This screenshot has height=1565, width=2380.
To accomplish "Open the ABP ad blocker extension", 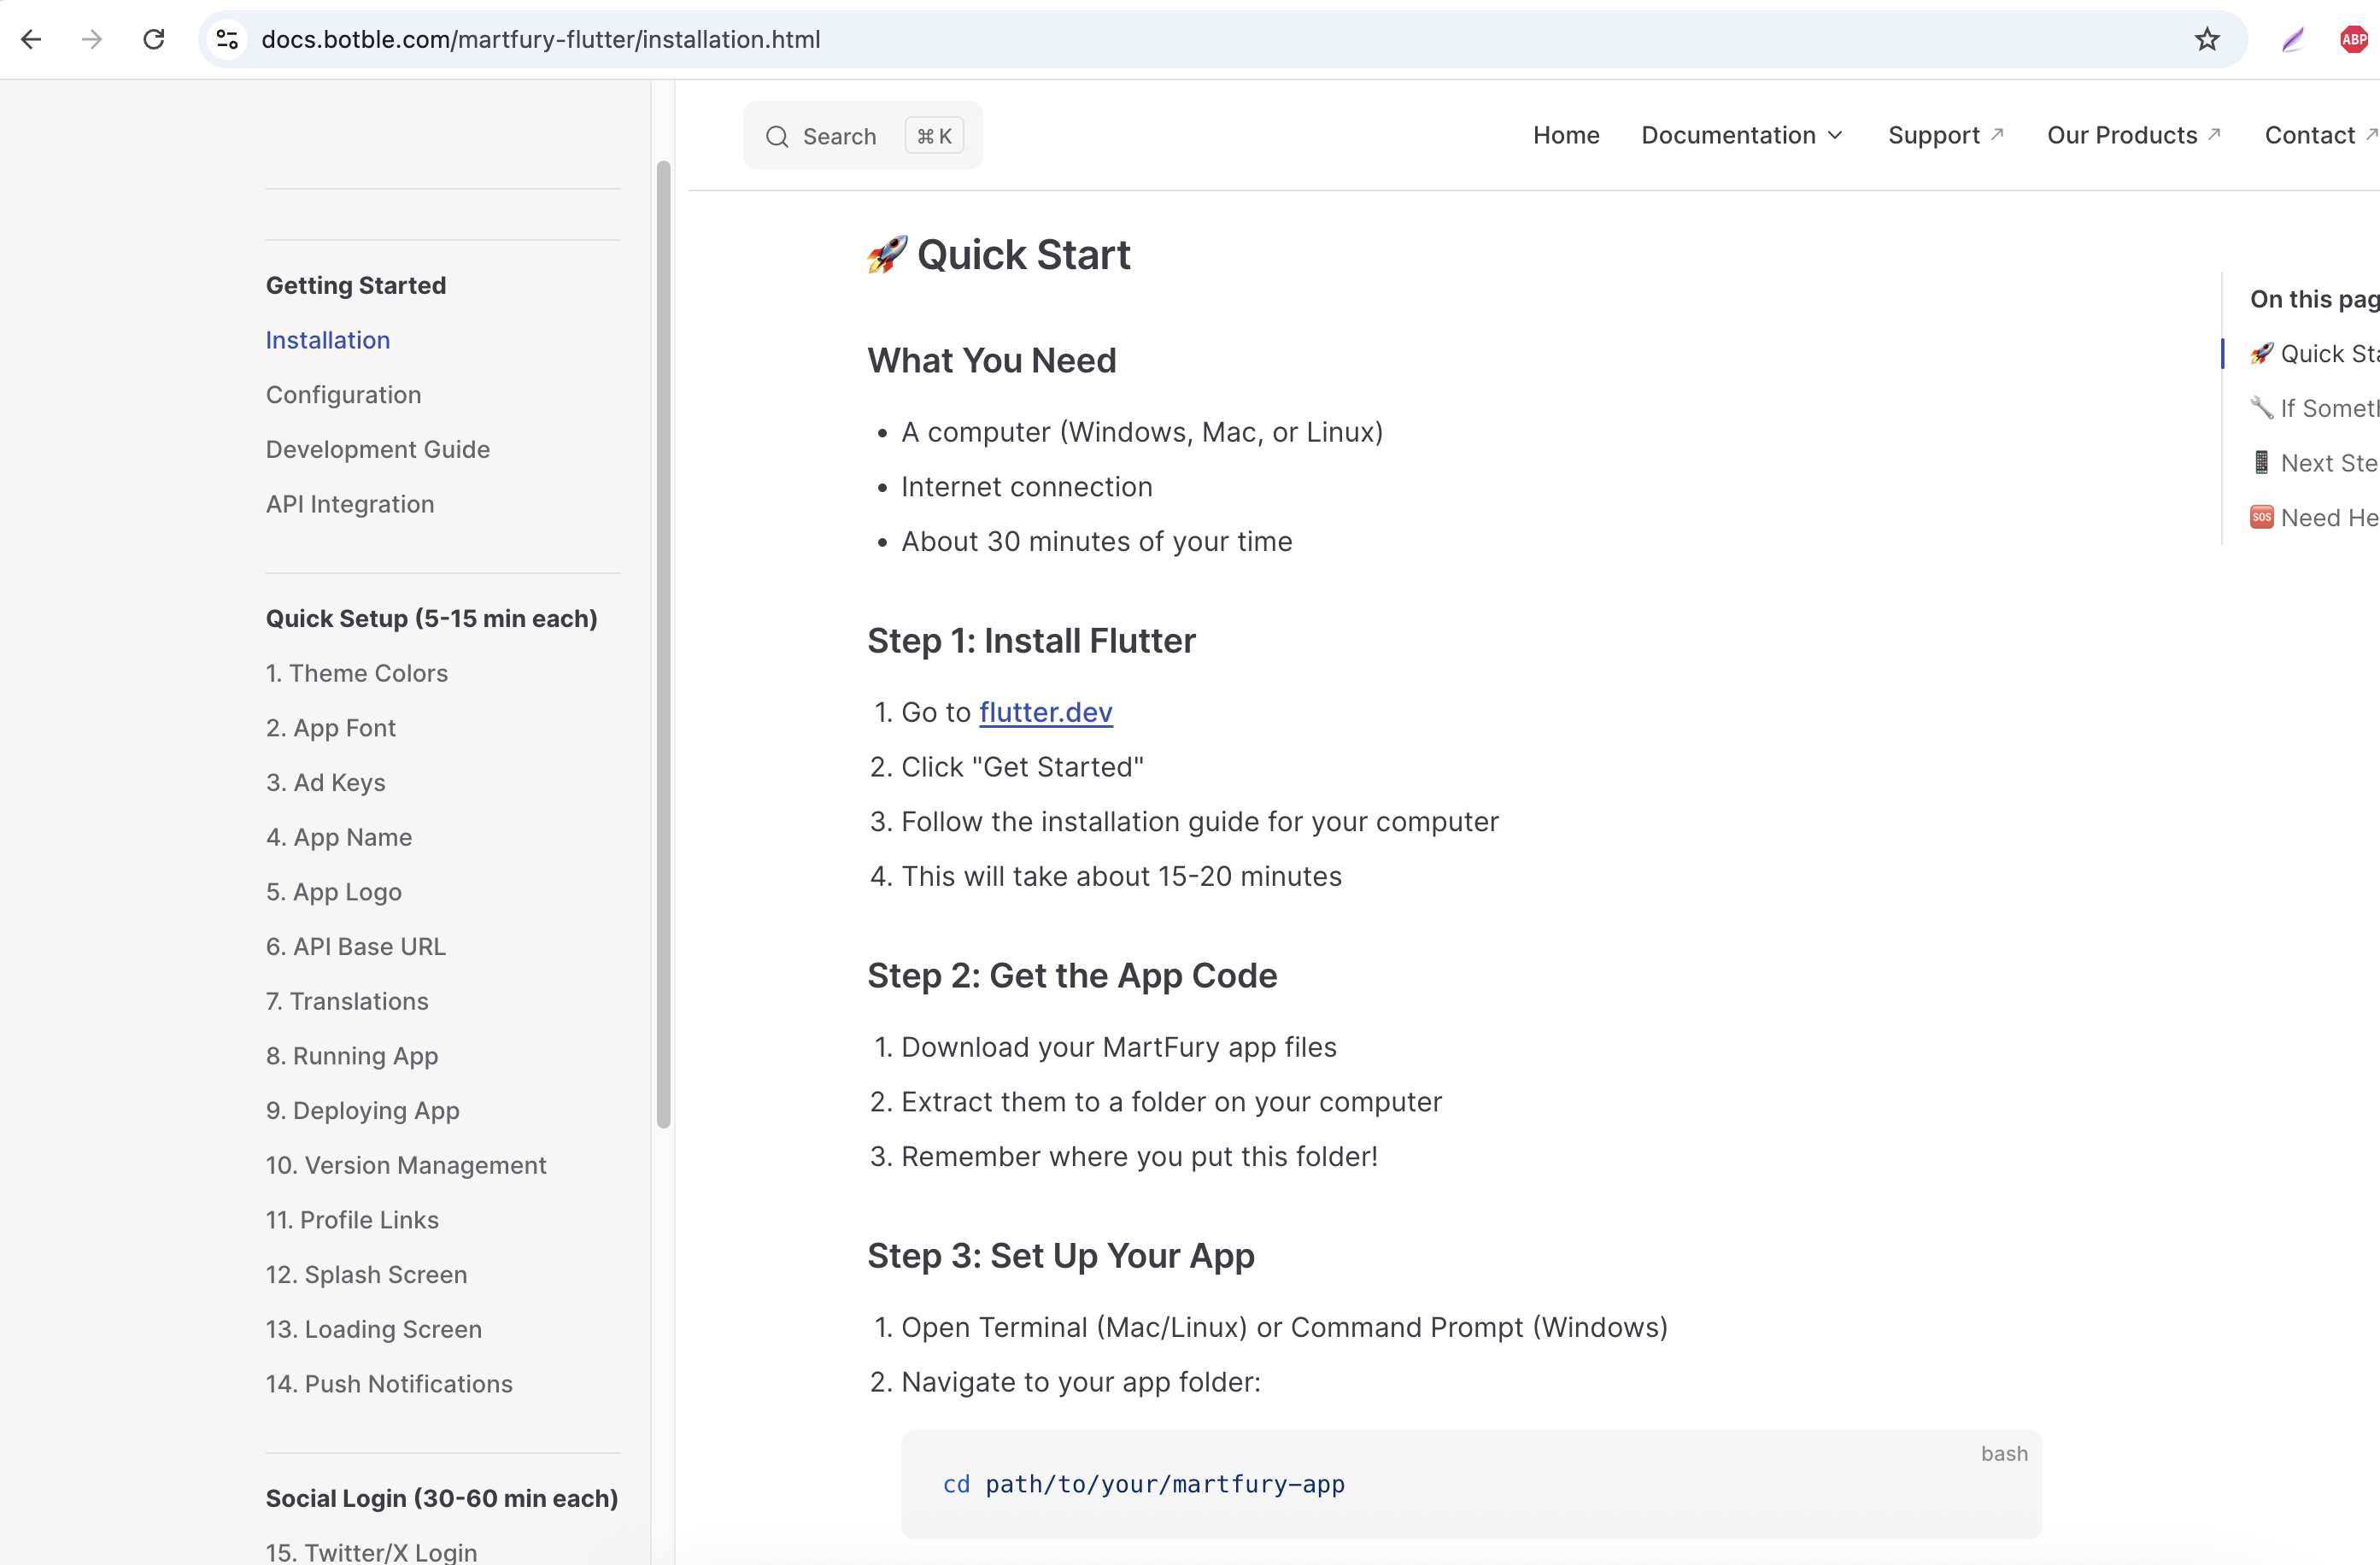I will [x=2354, y=39].
